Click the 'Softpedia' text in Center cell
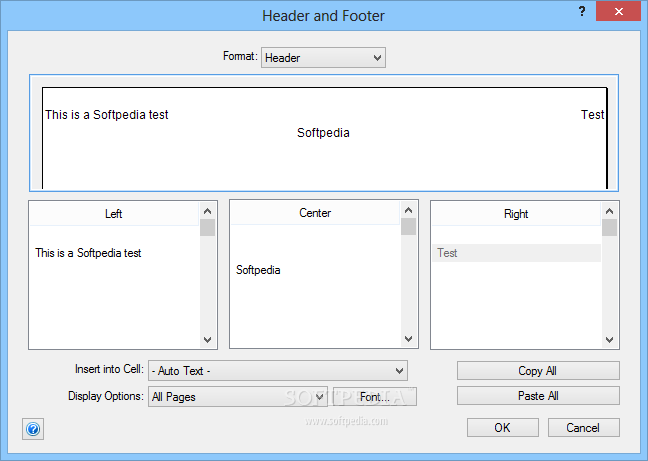The image size is (648, 461). point(258,270)
